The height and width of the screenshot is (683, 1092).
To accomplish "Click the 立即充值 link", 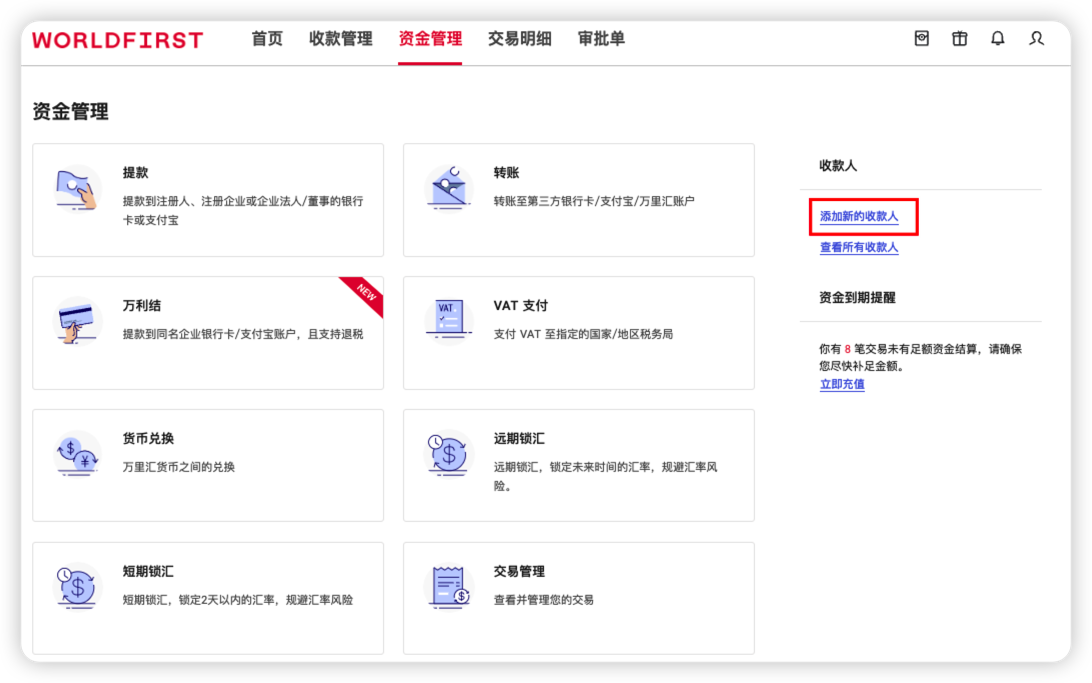I will tap(842, 384).
